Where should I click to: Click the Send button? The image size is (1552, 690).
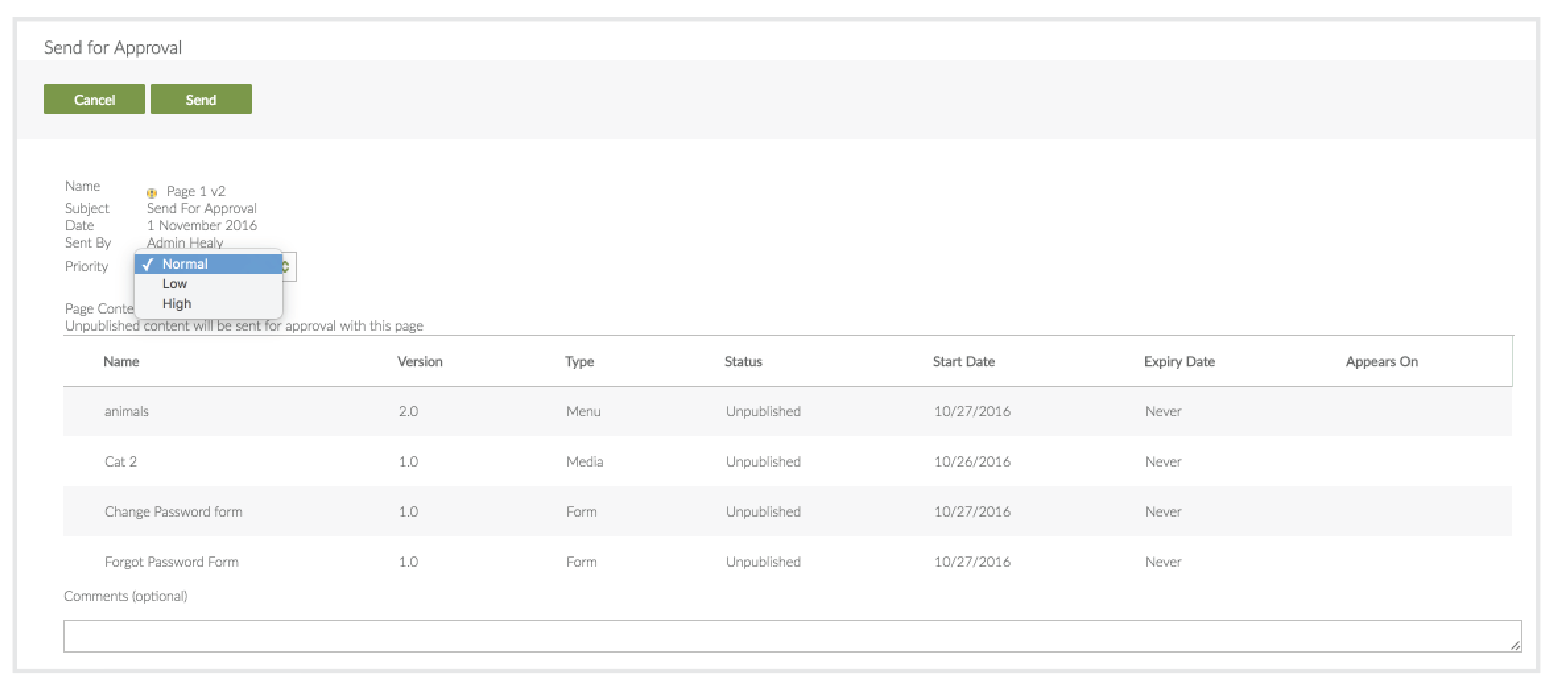click(201, 100)
